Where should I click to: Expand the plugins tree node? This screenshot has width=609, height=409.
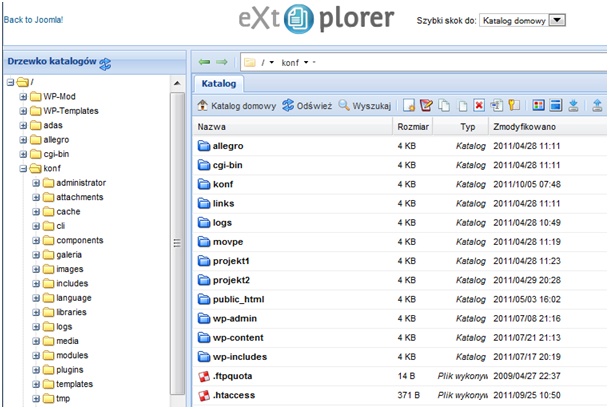coord(36,369)
